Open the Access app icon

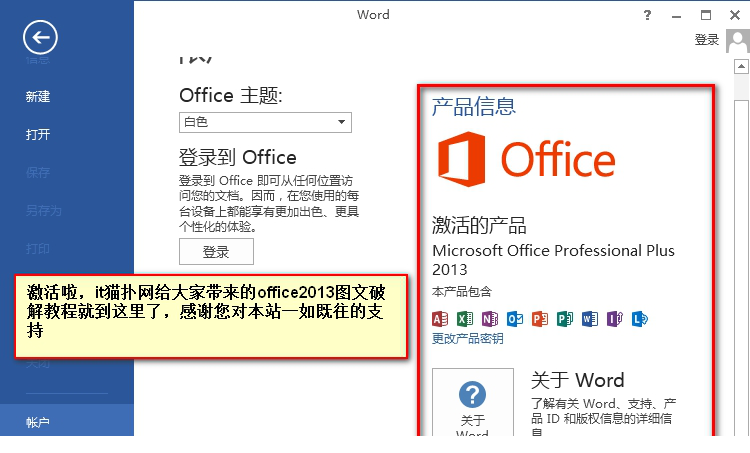440,319
